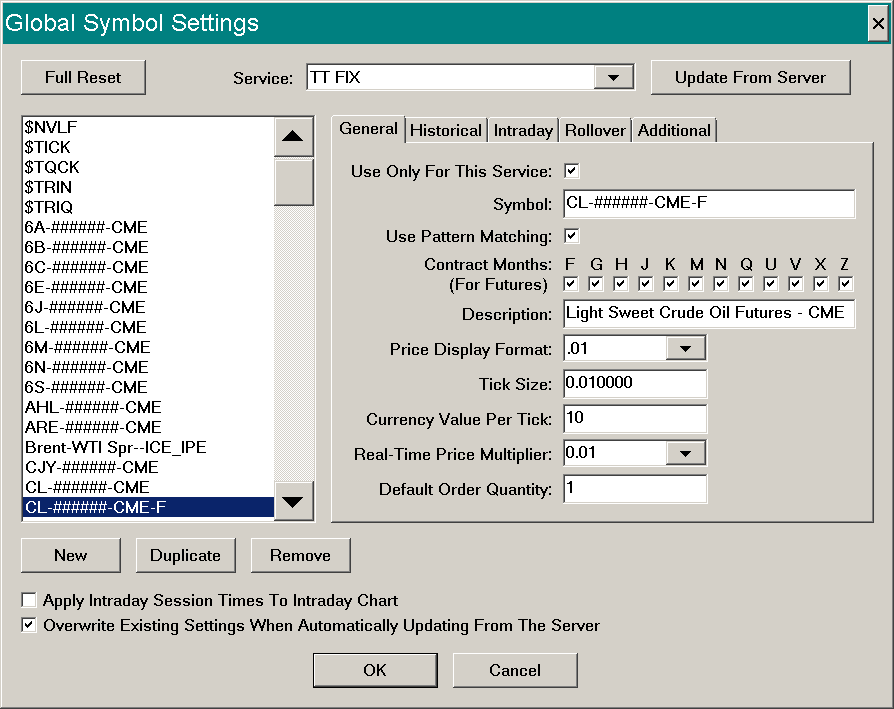Select 6S-######-CME in the symbol list

pyautogui.click(x=148, y=387)
